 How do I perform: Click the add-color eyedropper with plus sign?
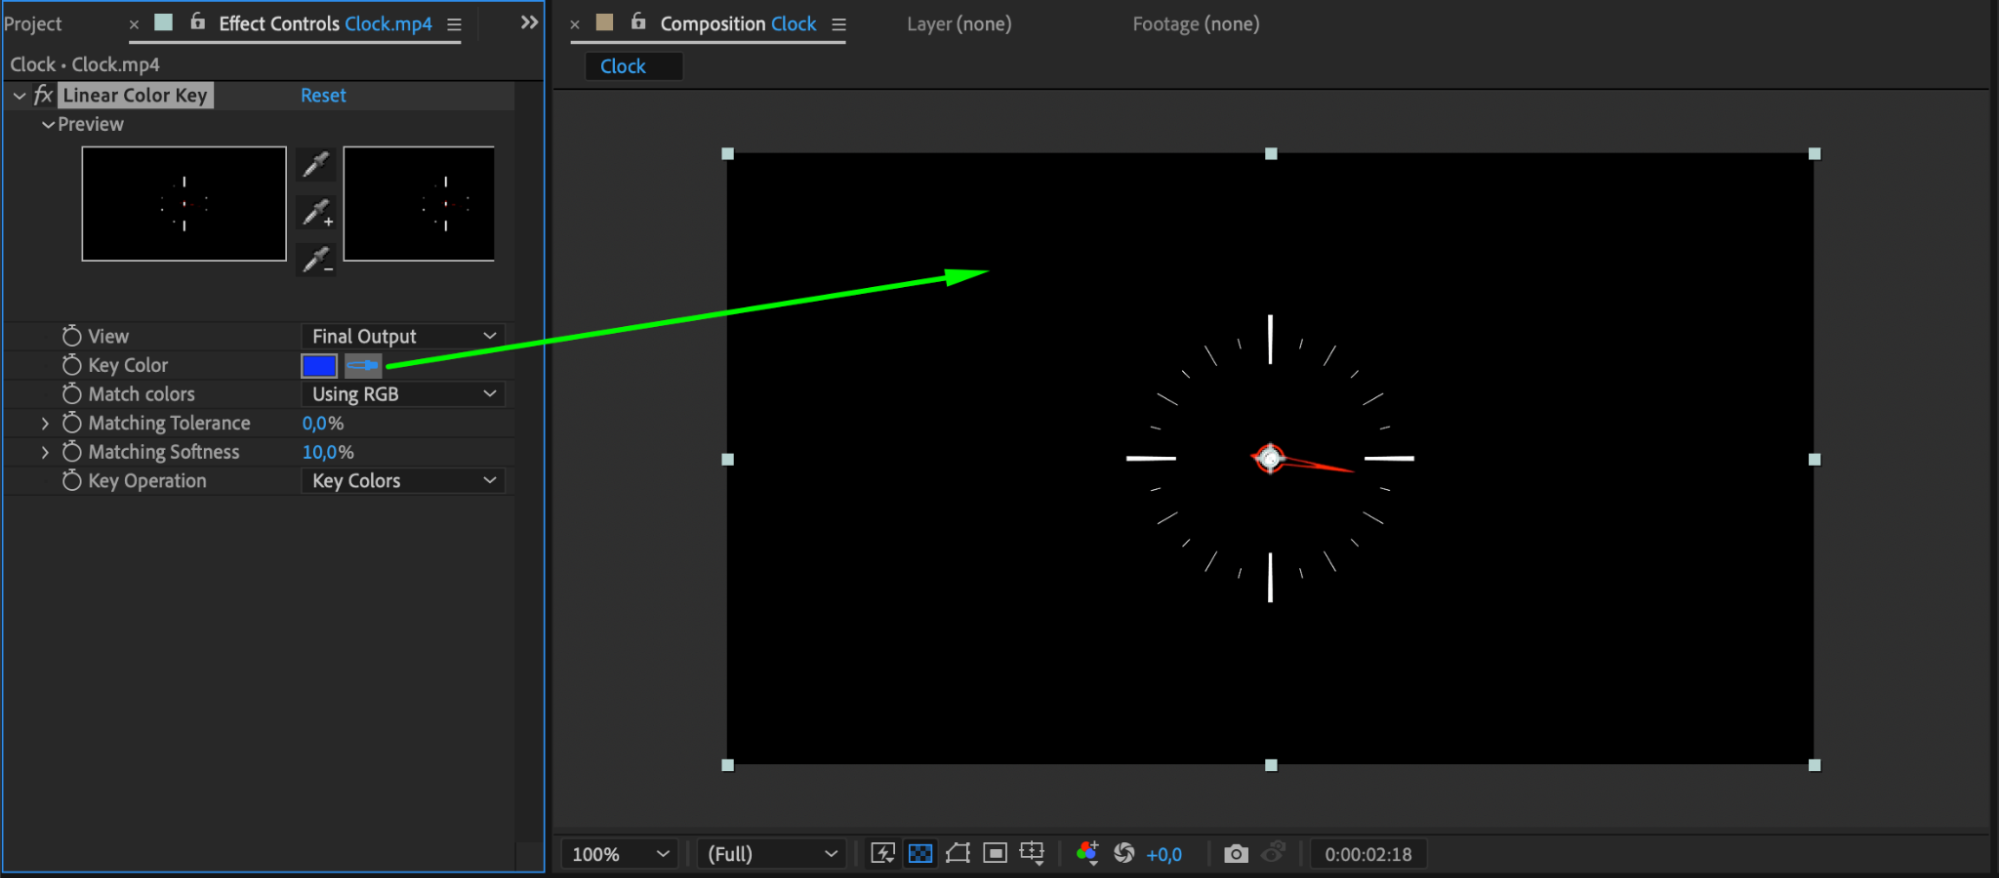point(317,213)
